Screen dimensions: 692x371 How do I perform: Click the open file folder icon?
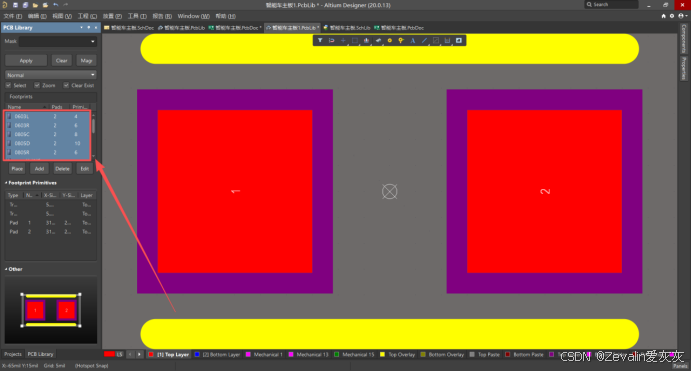coord(35,5)
